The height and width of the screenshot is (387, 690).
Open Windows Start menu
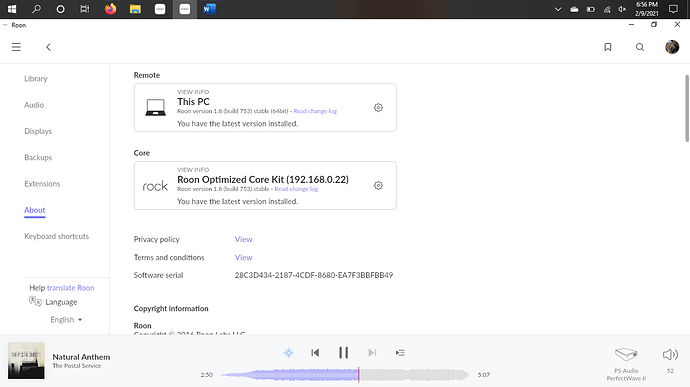pos(12,9)
